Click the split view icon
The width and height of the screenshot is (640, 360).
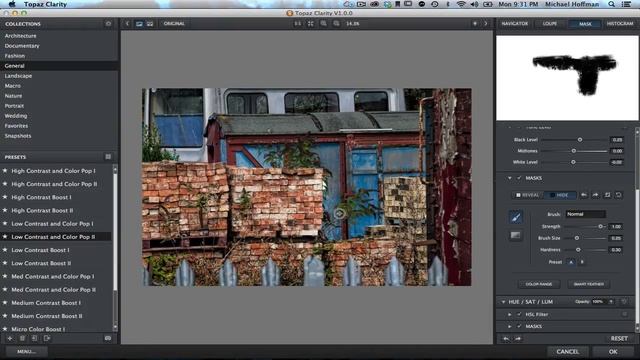click(x=150, y=24)
